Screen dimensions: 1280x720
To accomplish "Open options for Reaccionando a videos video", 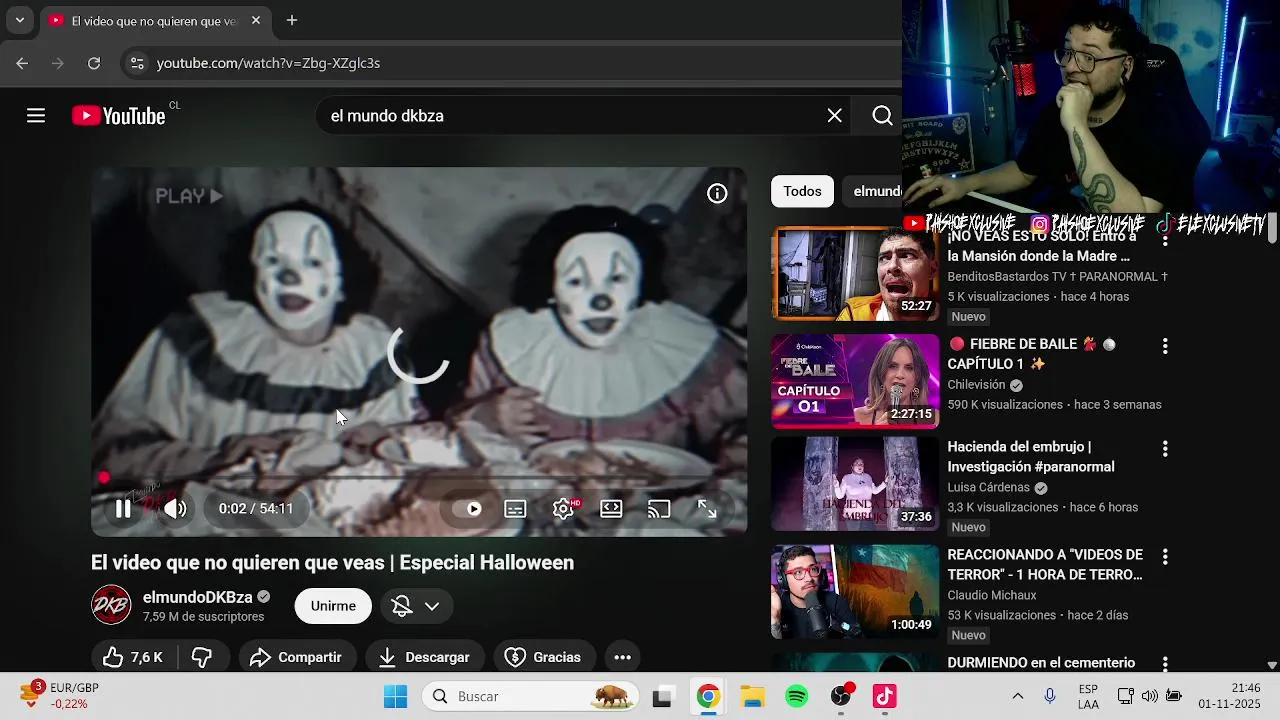I will pyautogui.click(x=1164, y=557).
